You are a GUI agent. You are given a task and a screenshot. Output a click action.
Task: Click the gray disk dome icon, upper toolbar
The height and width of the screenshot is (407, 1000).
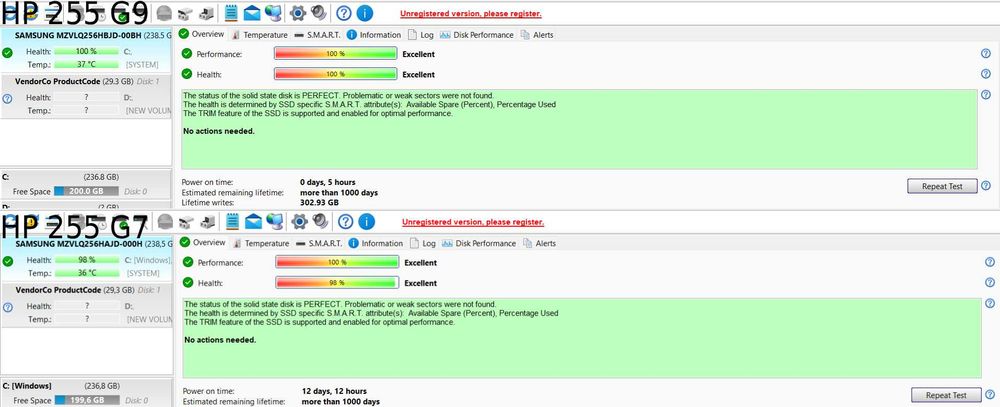coord(164,13)
